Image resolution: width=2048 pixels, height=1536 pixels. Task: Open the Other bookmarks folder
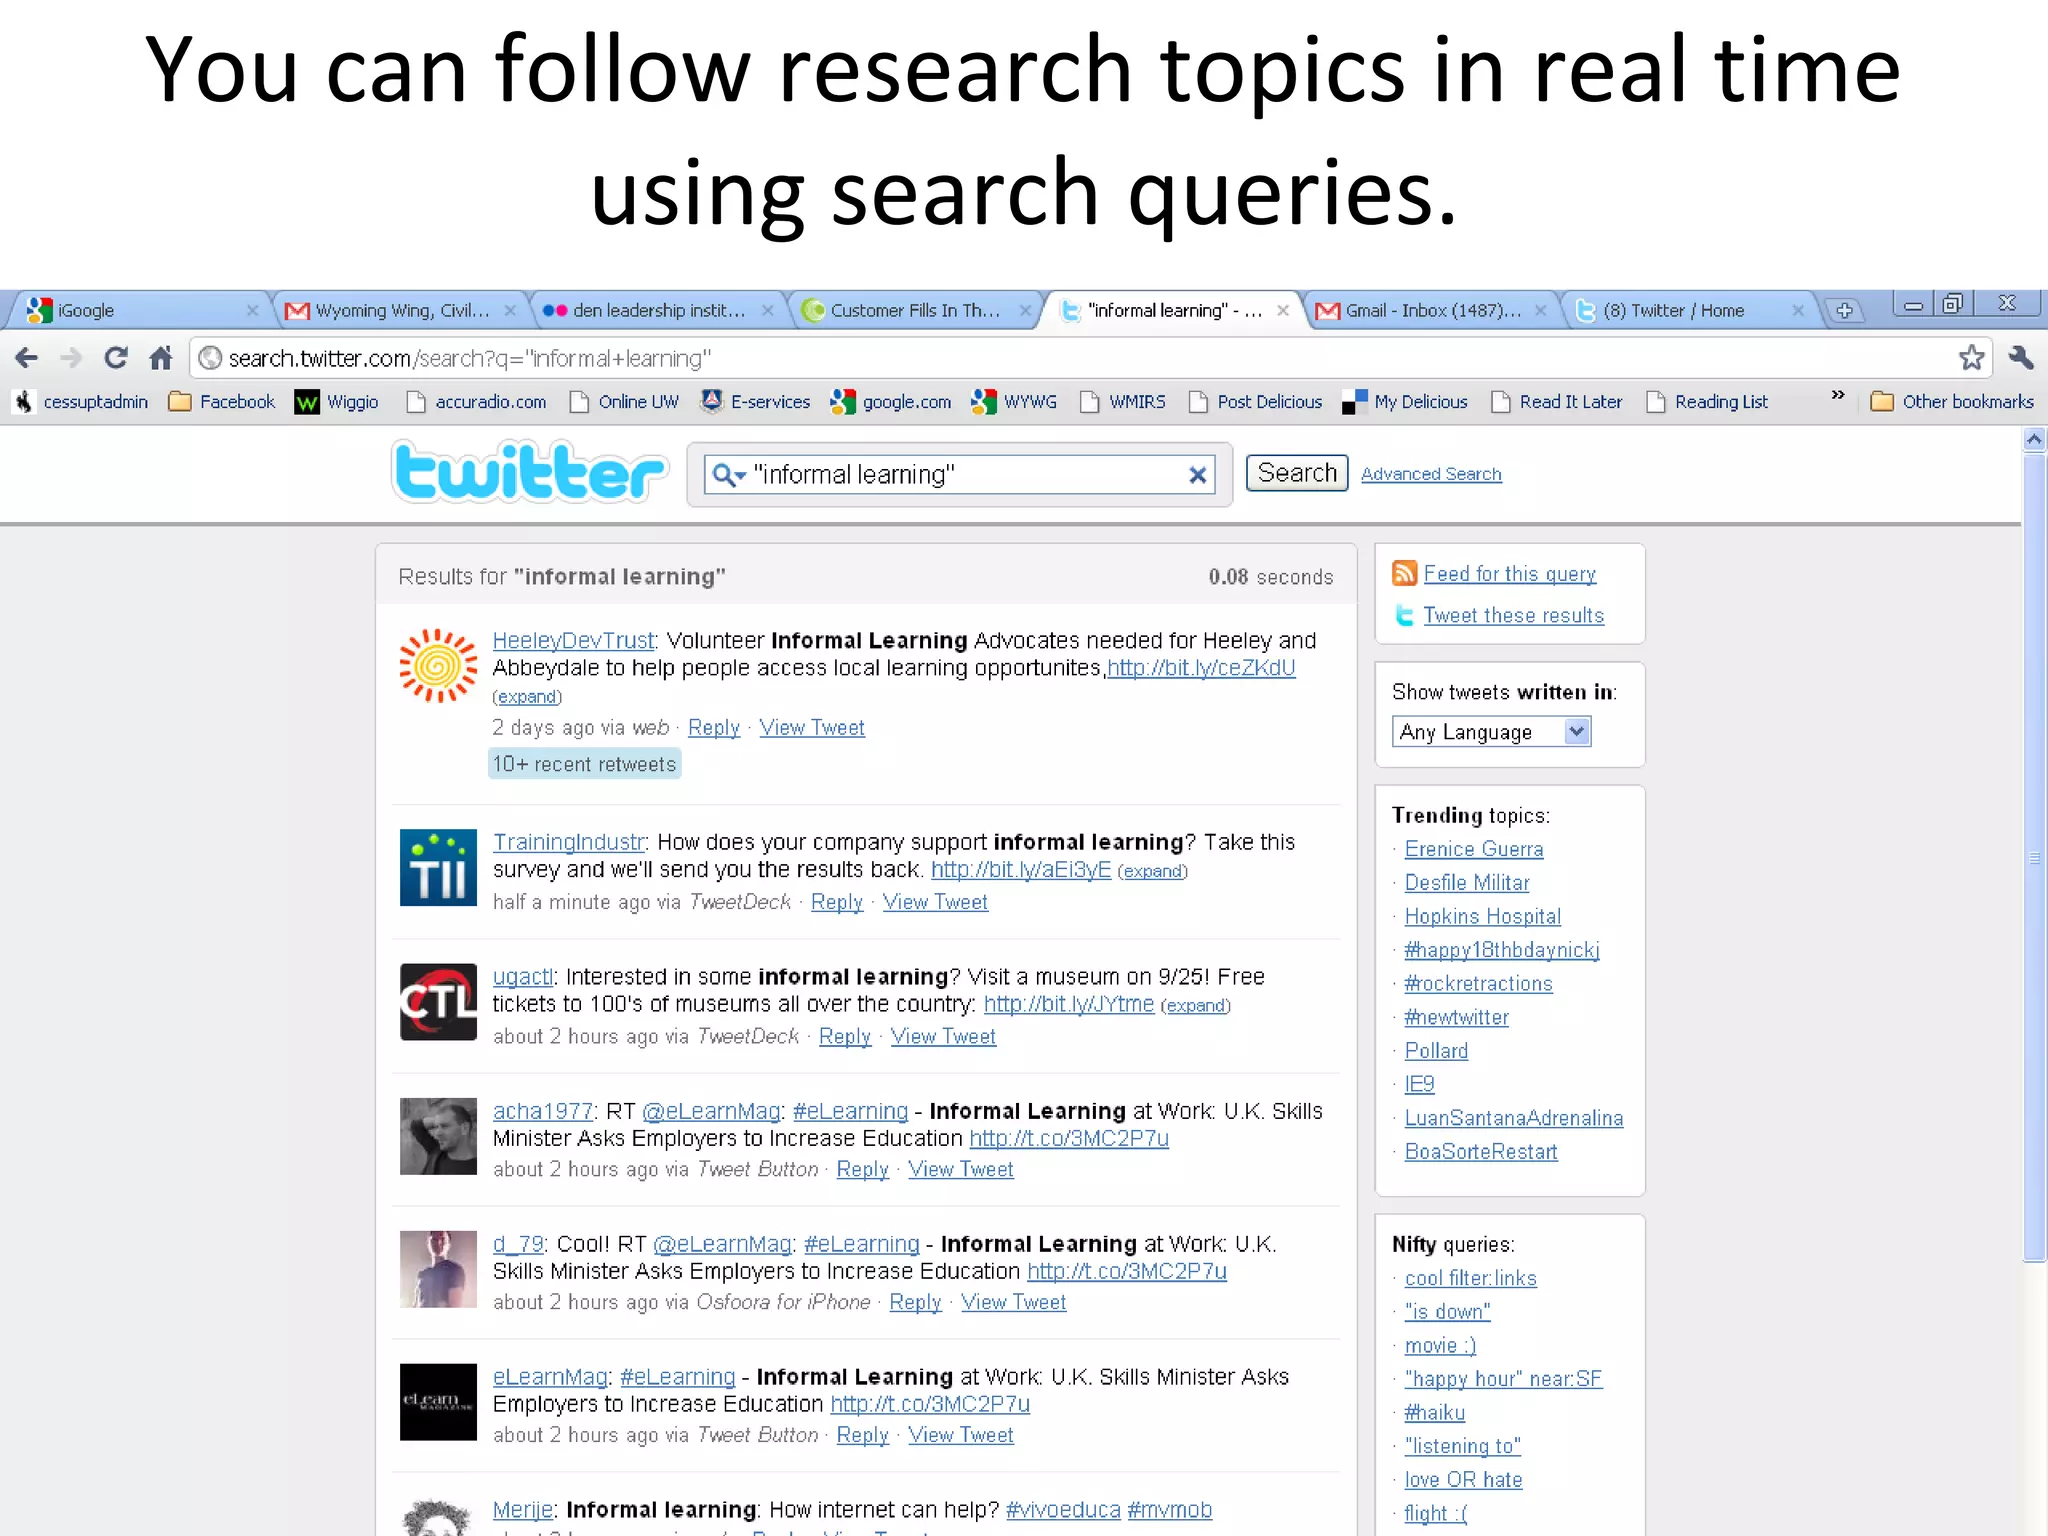coord(1952,402)
